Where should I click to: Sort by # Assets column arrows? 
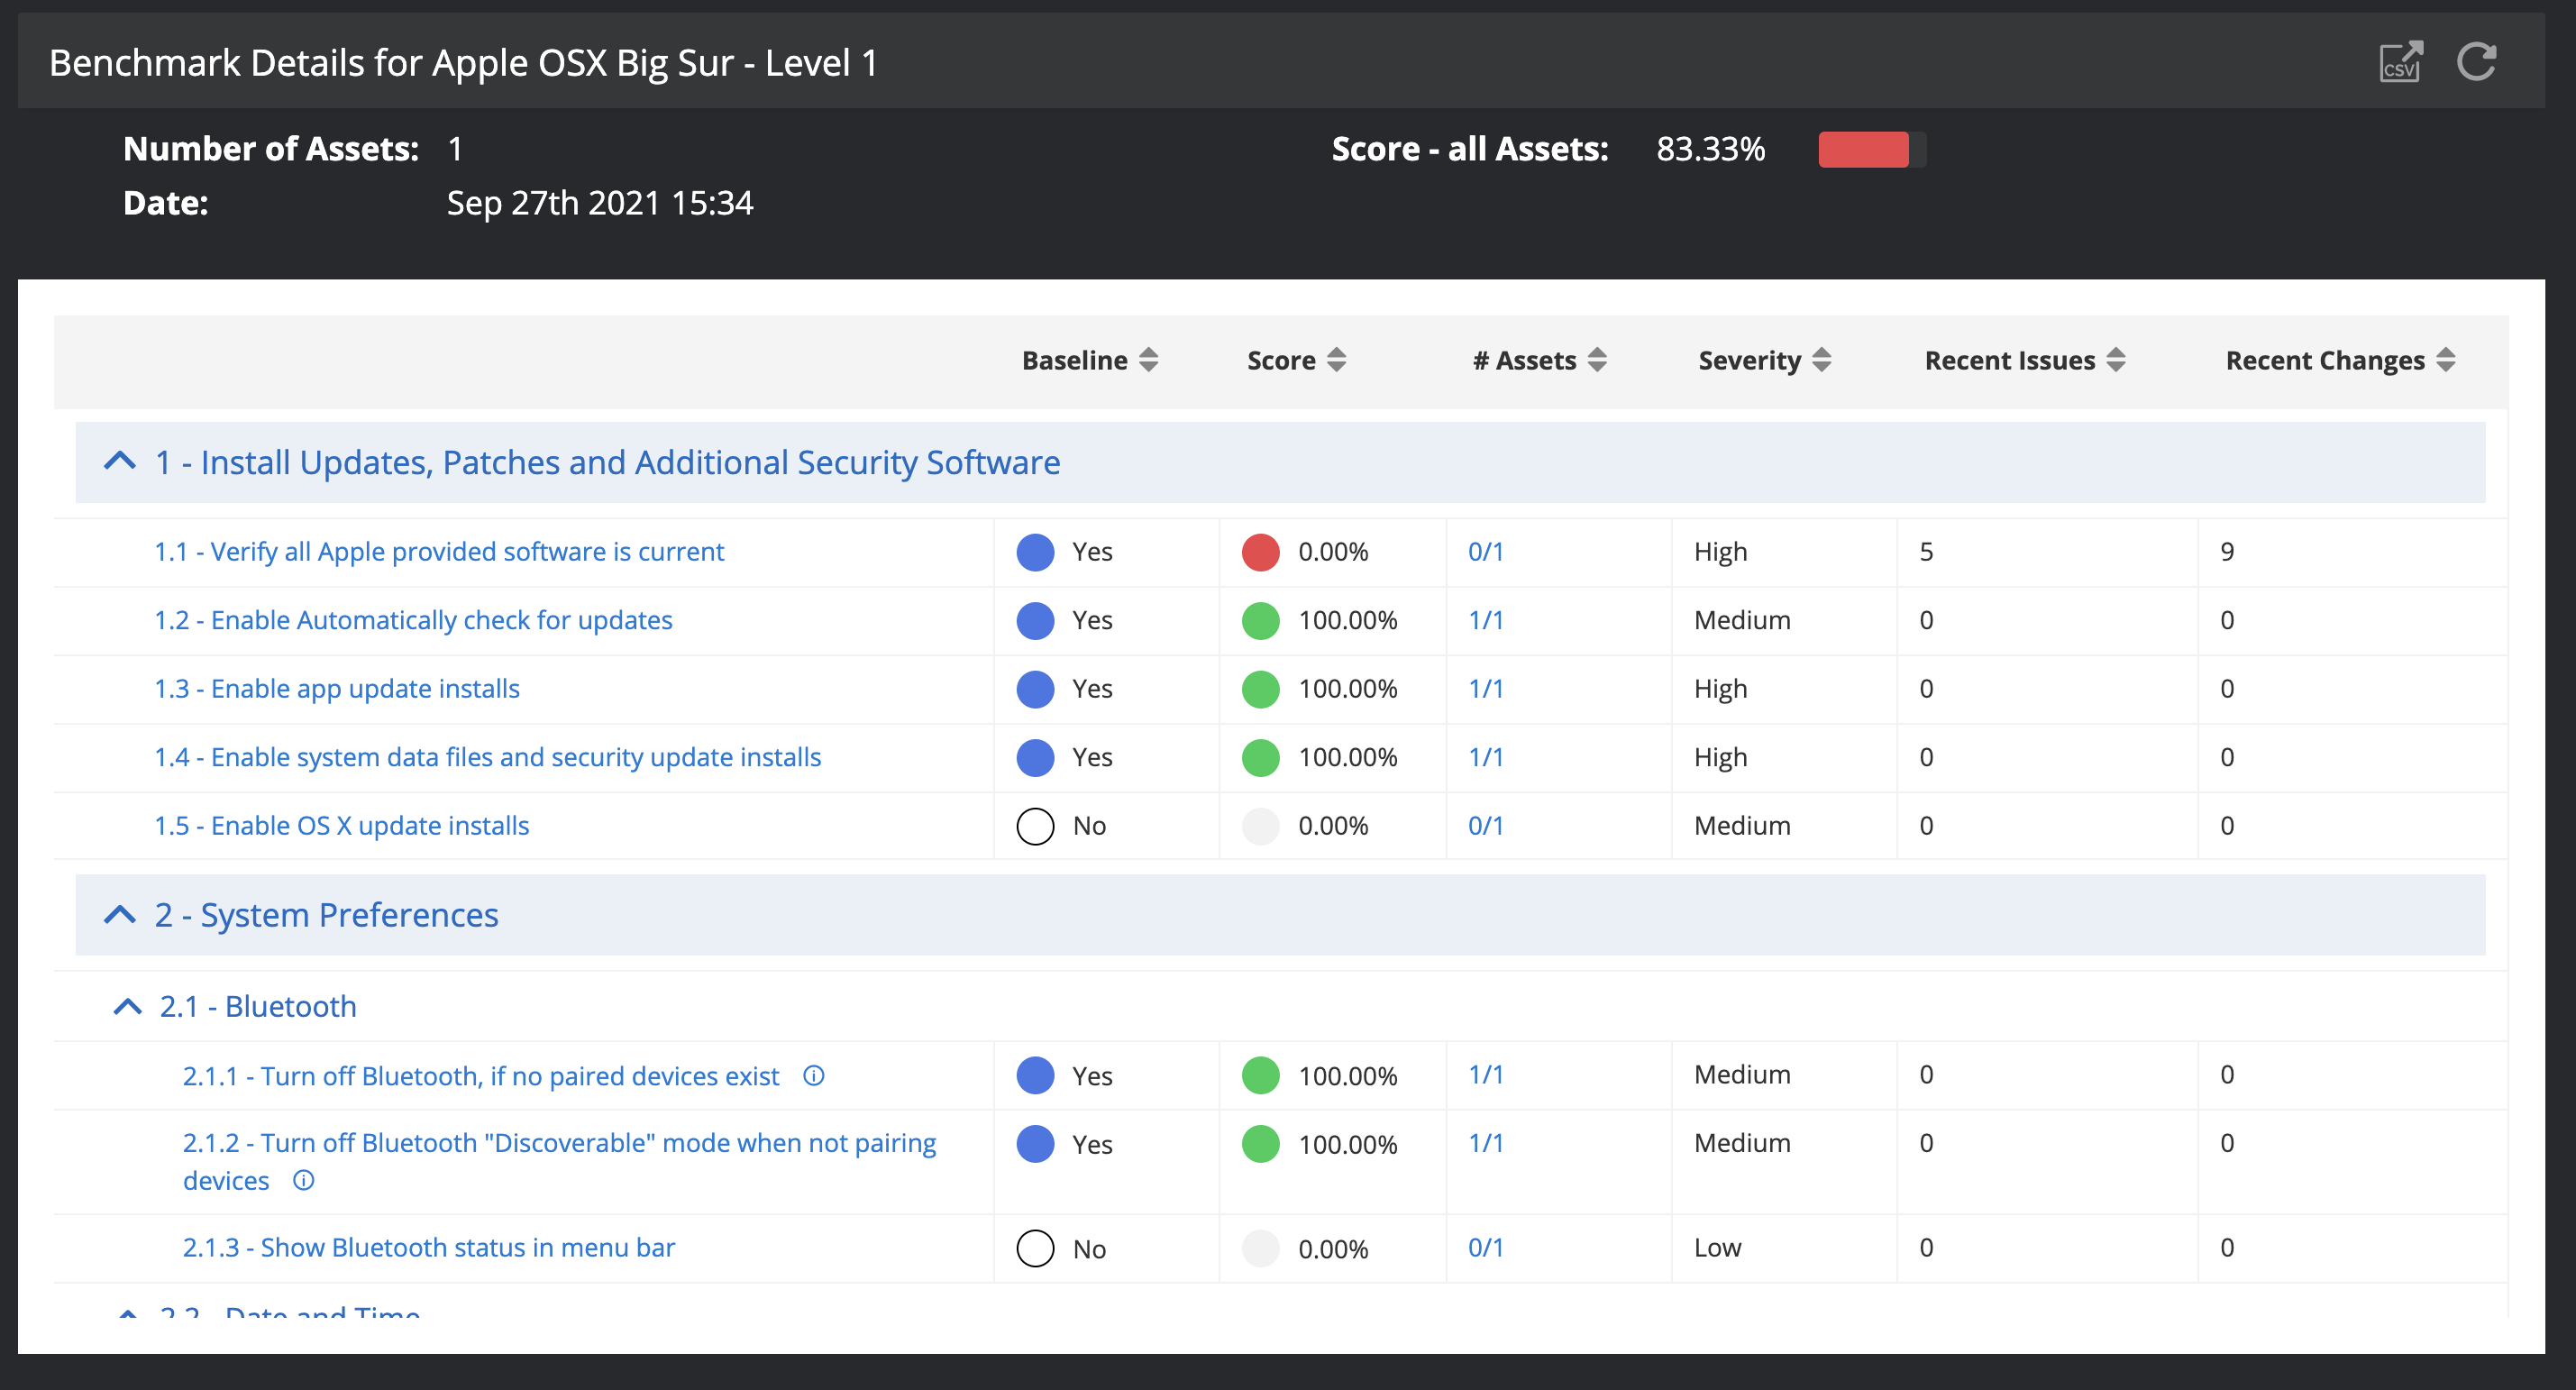1597,360
